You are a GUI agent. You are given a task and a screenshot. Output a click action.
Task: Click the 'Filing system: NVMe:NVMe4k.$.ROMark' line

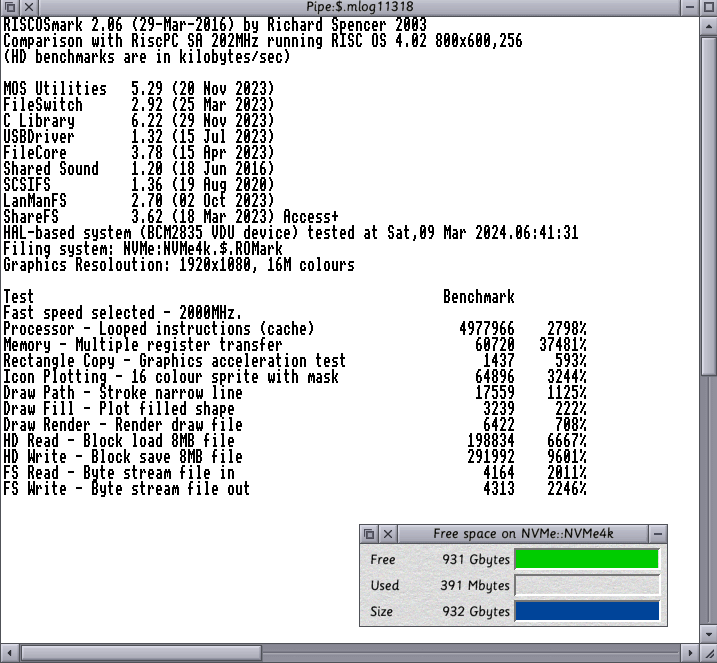pyautogui.click(x=143, y=249)
